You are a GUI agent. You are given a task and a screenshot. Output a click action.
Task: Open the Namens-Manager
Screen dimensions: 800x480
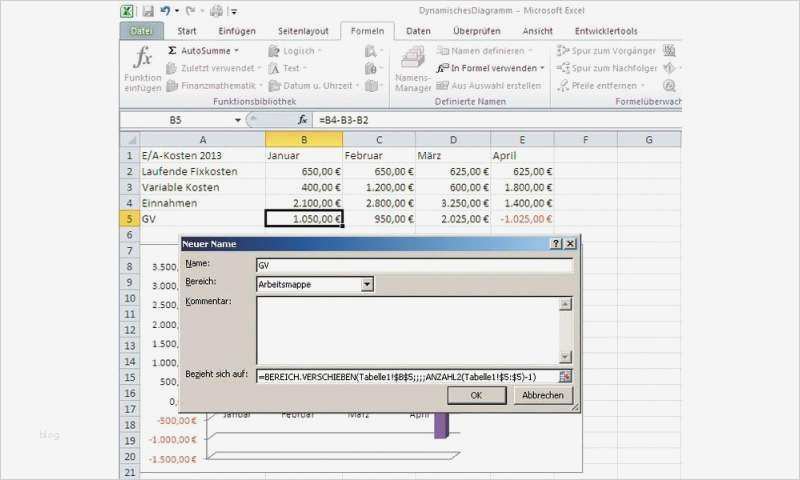coord(413,68)
